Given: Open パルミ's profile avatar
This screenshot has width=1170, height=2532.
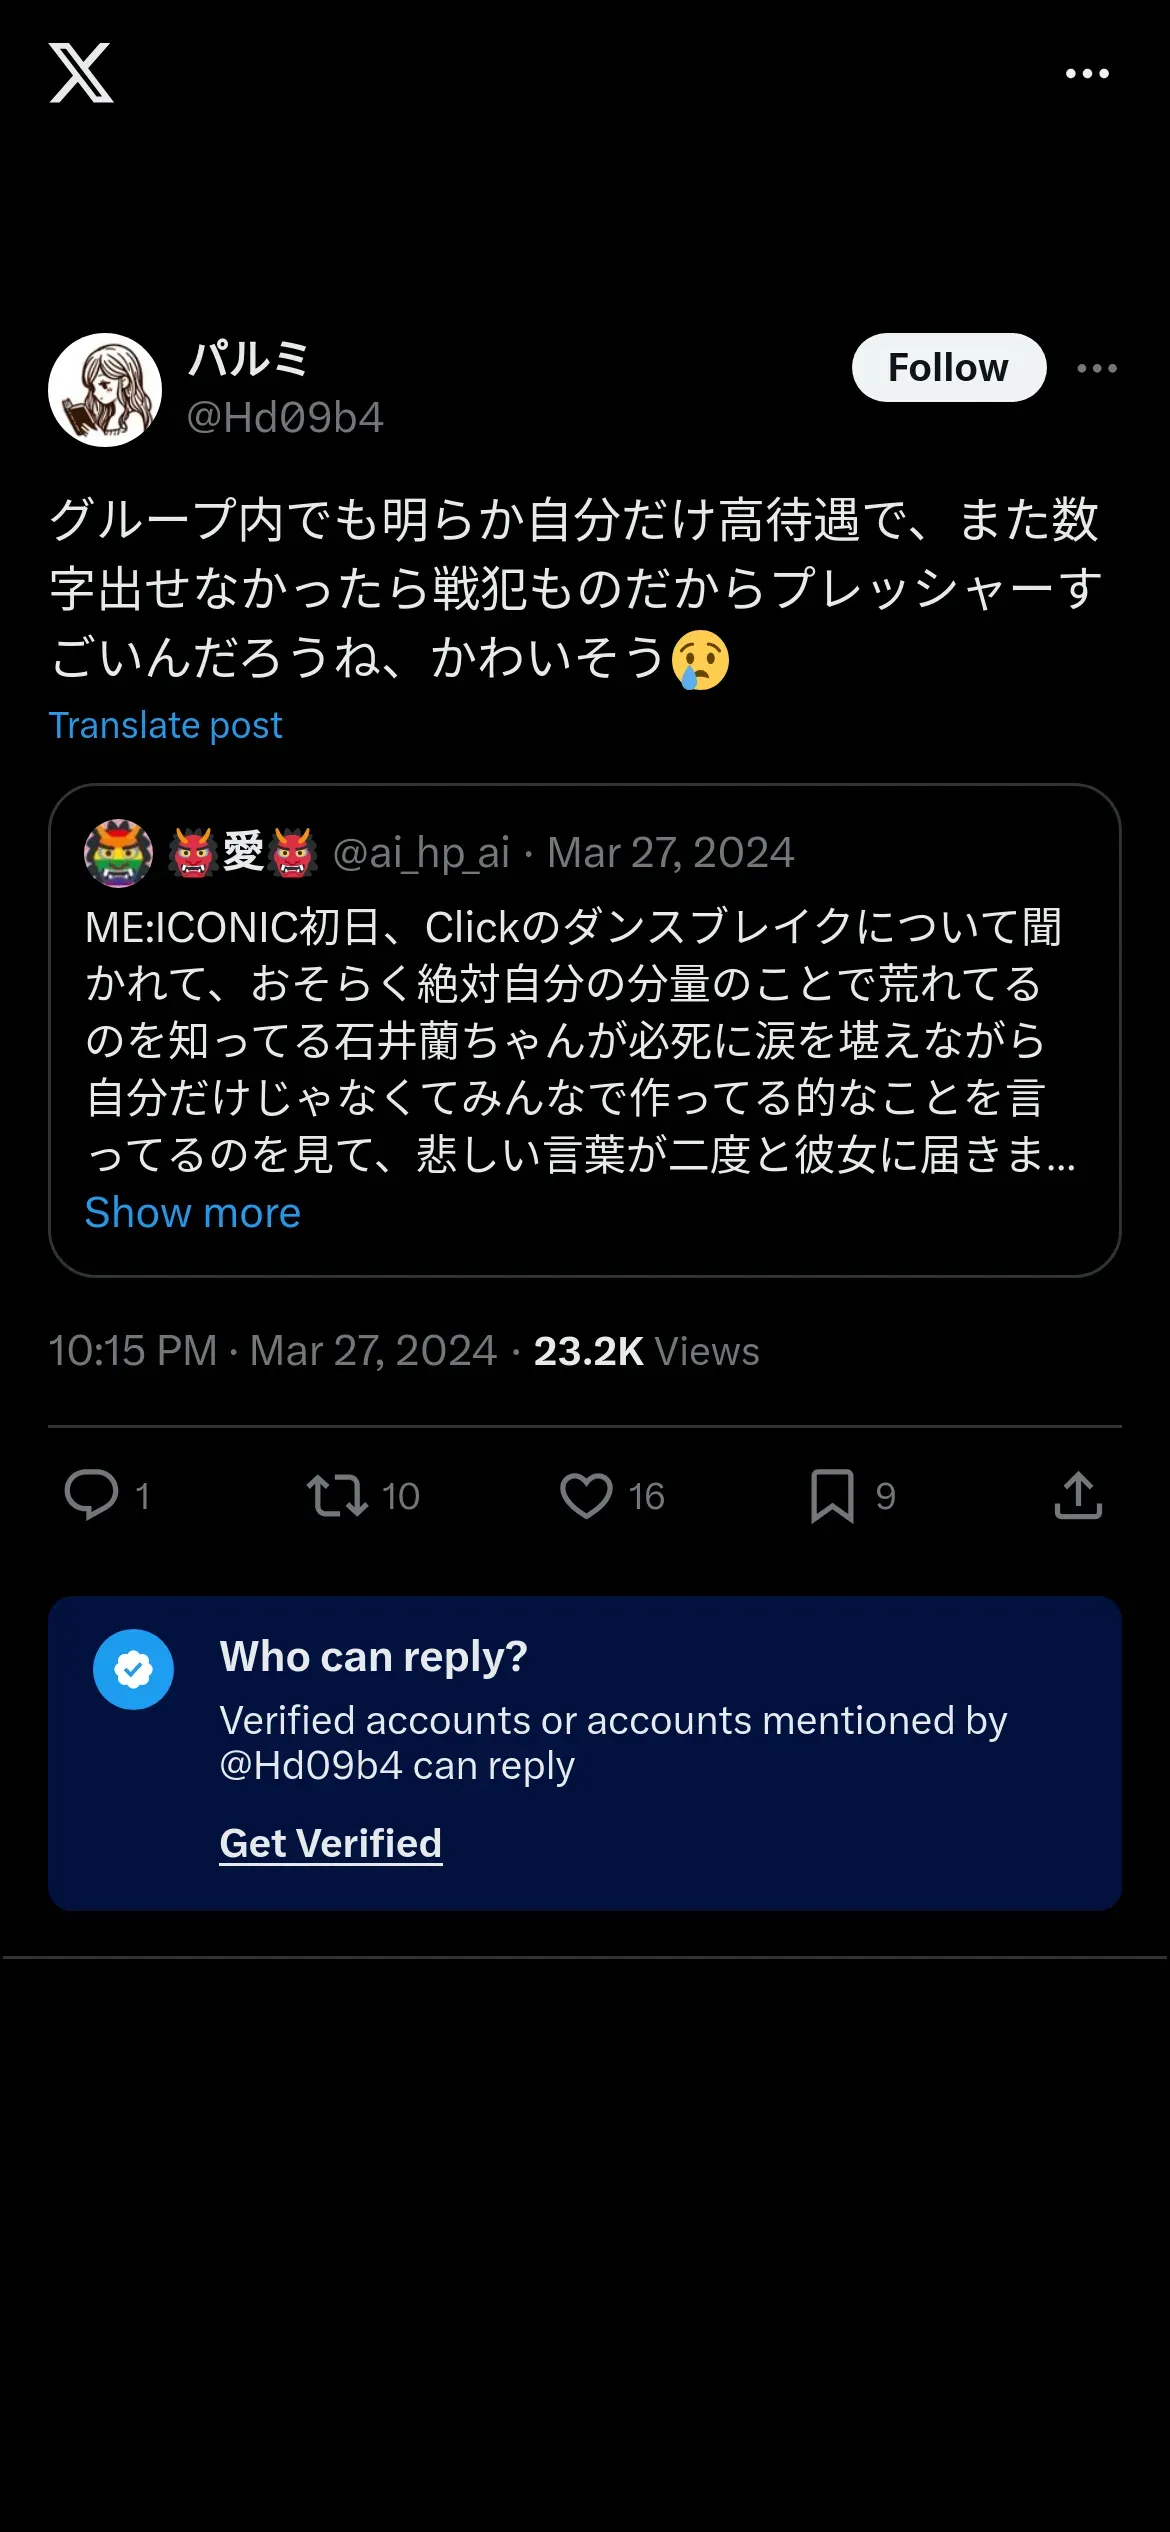Looking at the screenshot, I should 105,390.
